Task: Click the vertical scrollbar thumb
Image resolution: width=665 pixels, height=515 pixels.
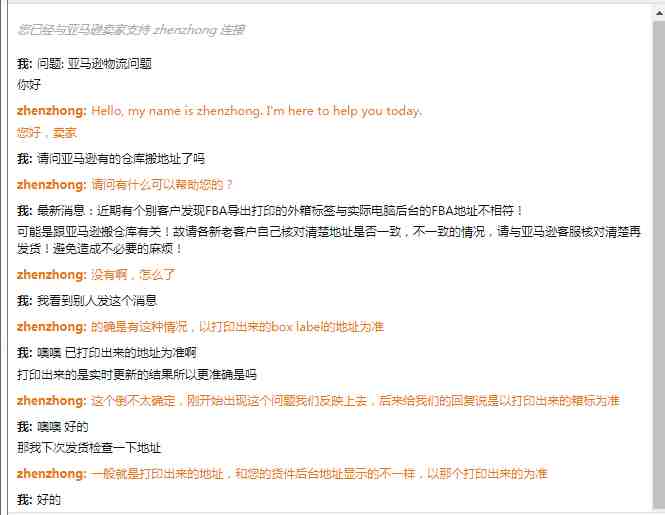Action: pos(659,264)
